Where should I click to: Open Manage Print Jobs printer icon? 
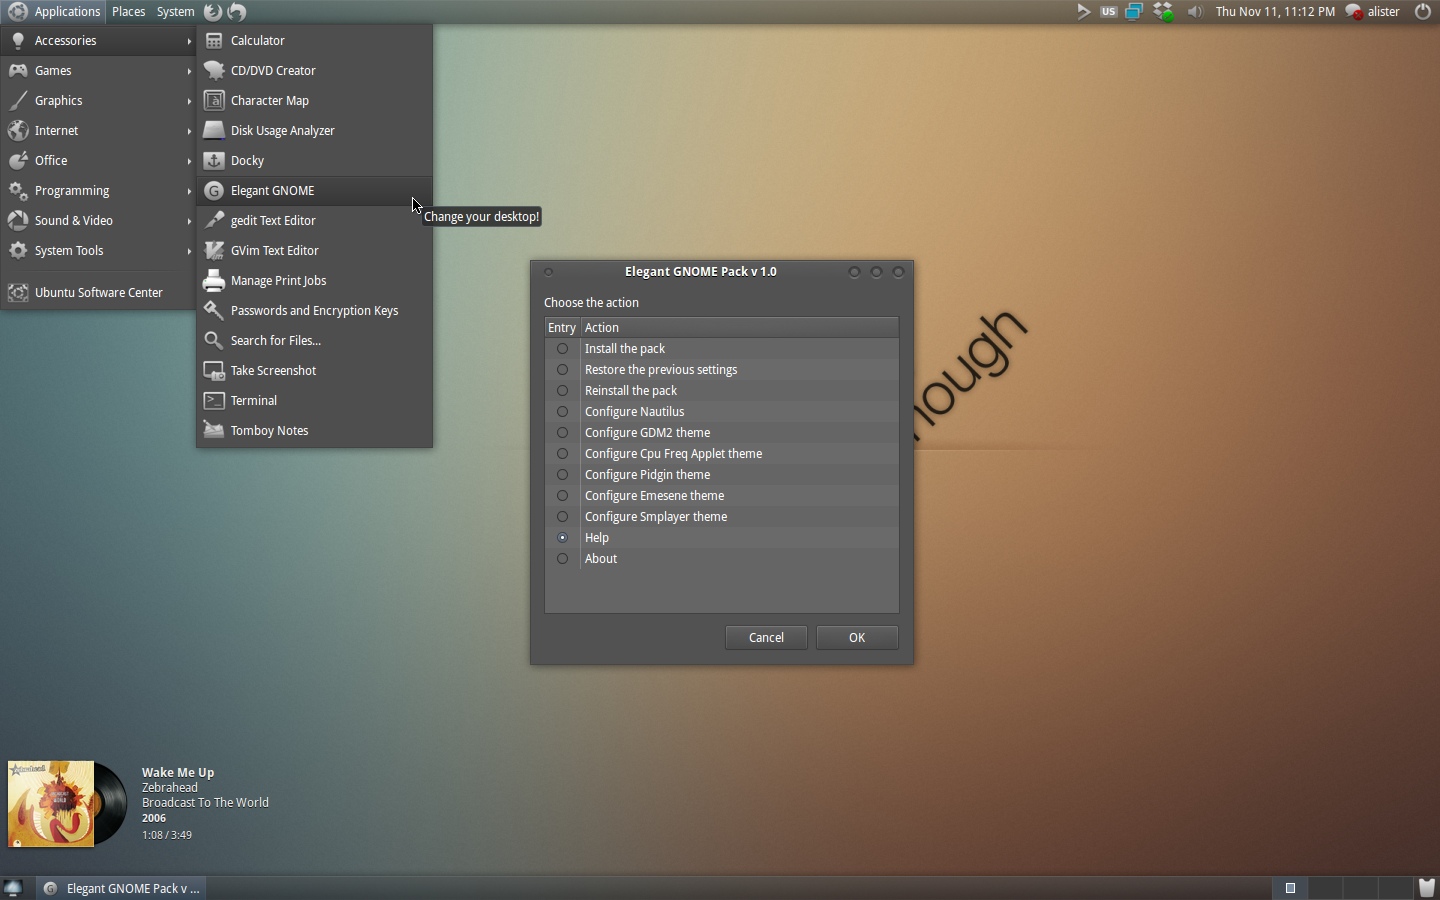click(x=213, y=281)
